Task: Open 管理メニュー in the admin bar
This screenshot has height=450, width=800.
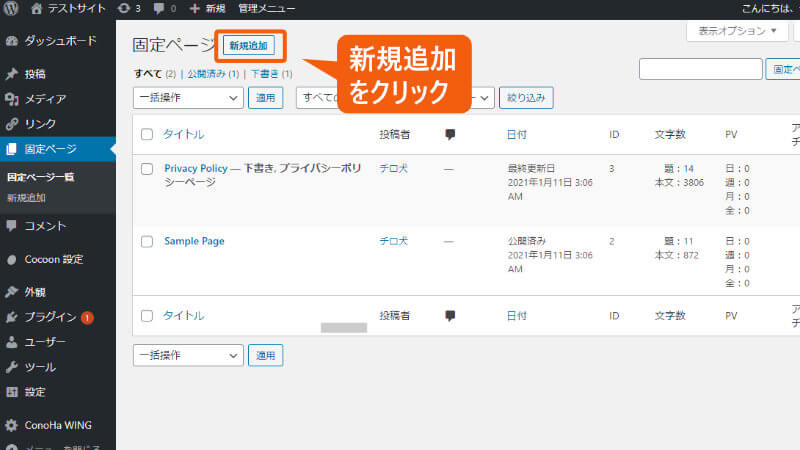Action: (x=266, y=9)
